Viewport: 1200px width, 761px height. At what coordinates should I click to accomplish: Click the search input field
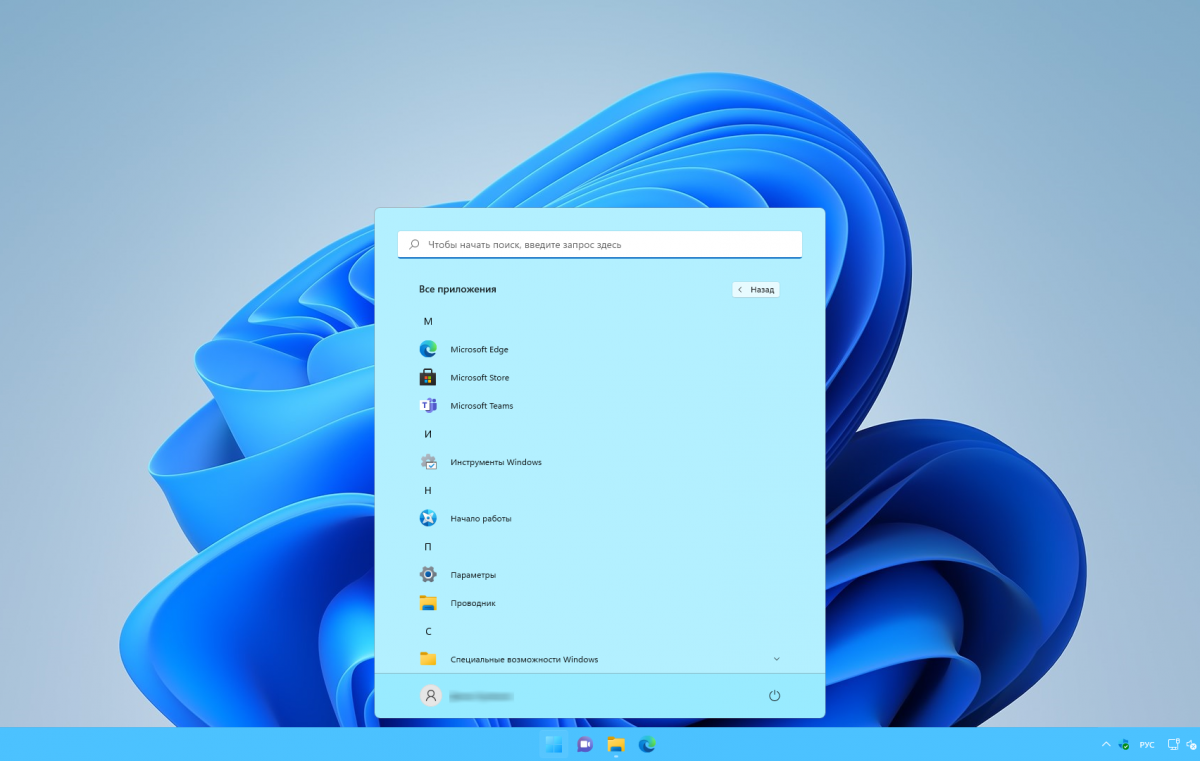(600, 244)
